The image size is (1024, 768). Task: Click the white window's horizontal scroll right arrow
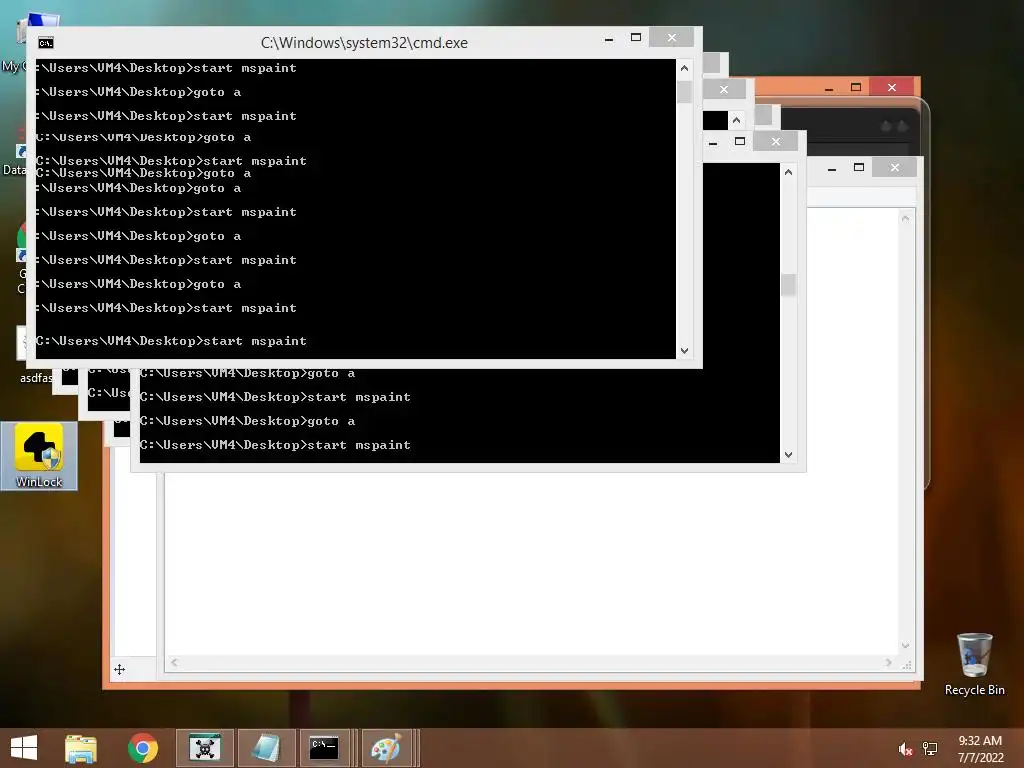click(x=888, y=662)
